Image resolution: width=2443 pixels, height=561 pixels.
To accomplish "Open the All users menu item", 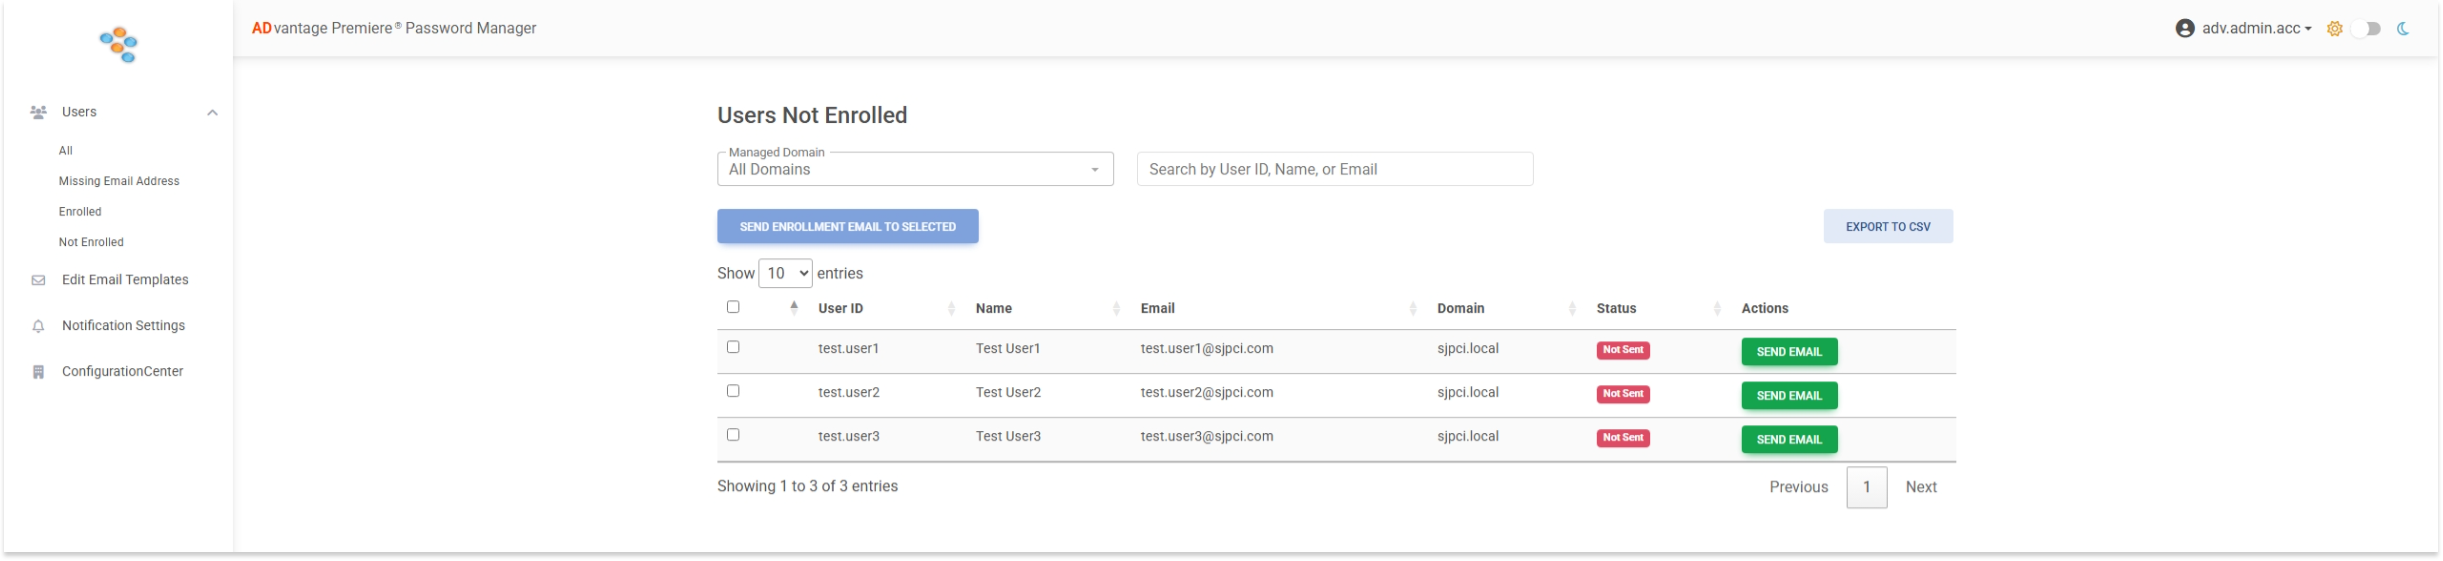I will point(65,151).
